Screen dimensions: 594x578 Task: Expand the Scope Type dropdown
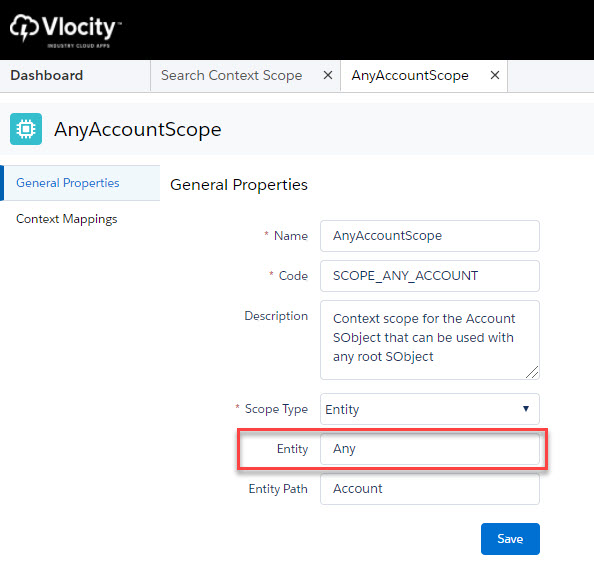430,409
